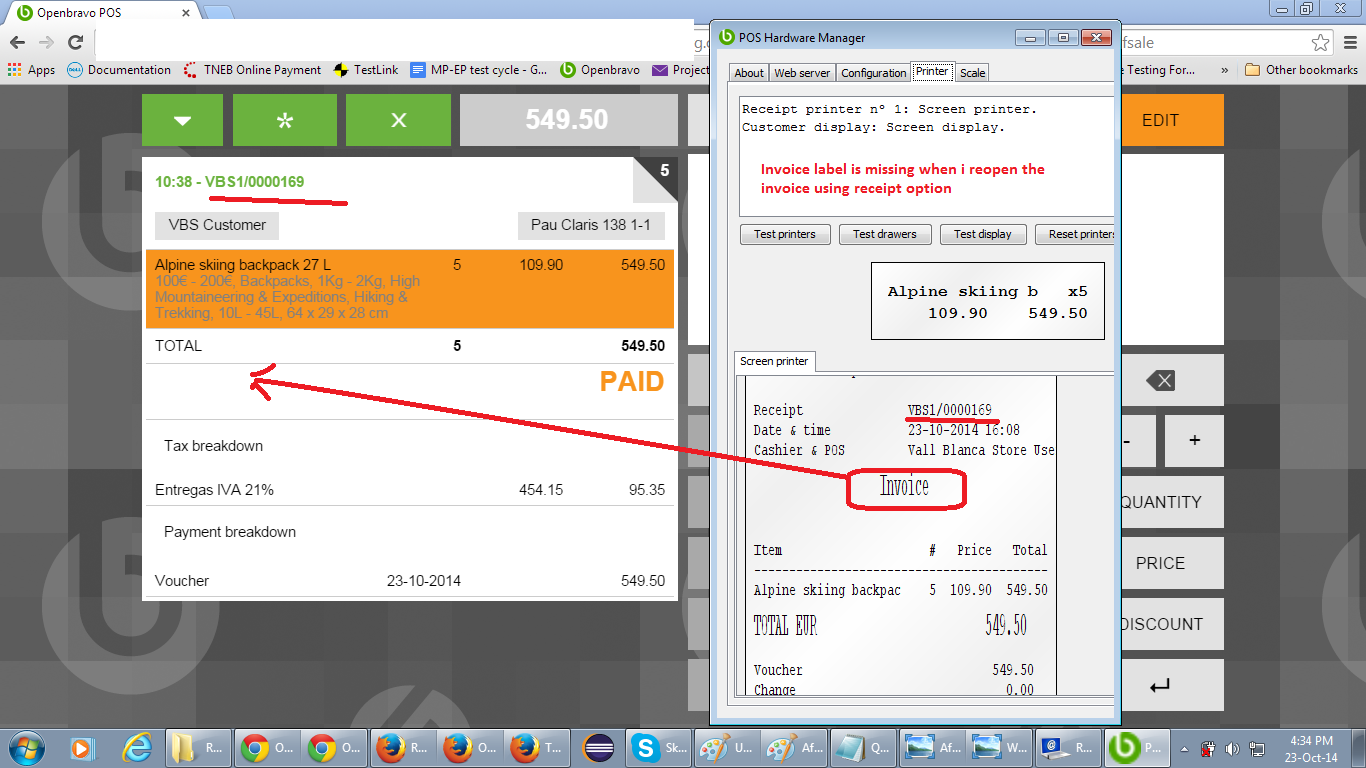The image size is (1366, 768).
Task: Click the Entregas IVA 21% tax row
Action: (410, 490)
